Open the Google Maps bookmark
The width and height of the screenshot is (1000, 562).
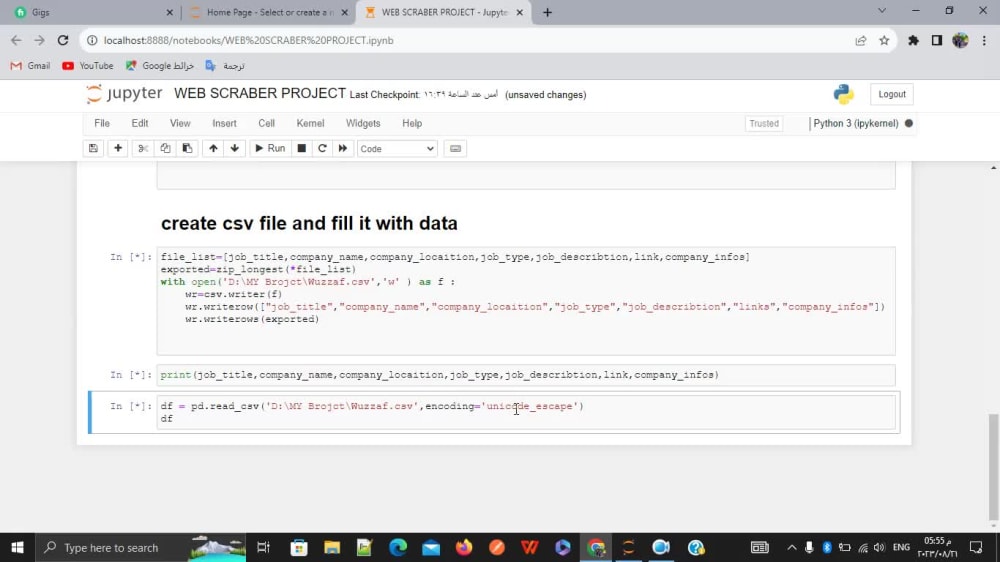(x=159, y=66)
